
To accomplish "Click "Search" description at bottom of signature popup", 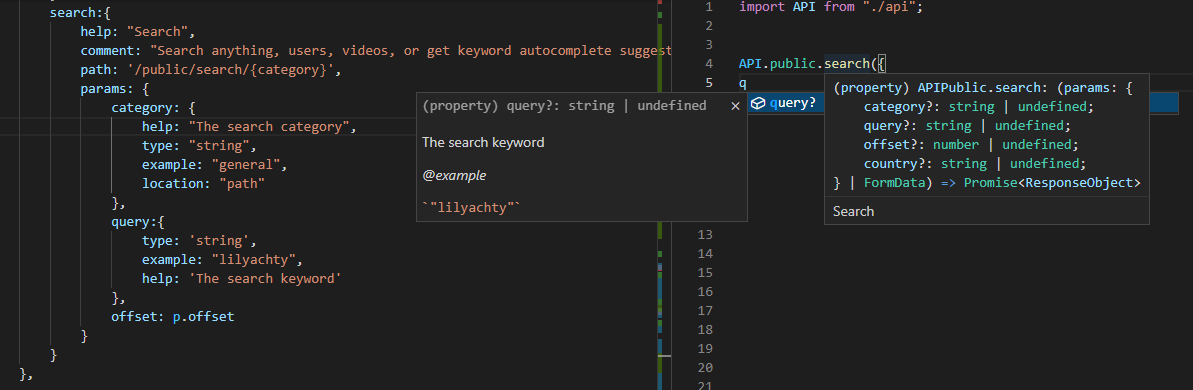I will (854, 211).
